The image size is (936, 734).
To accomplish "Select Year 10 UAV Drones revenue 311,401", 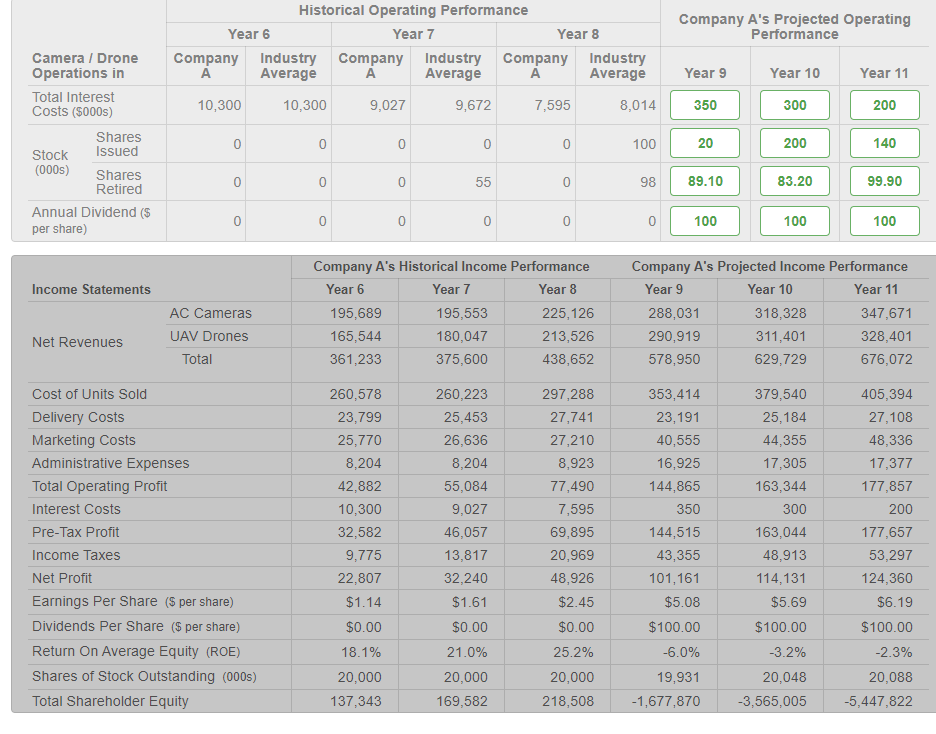I will pyautogui.click(x=780, y=336).
